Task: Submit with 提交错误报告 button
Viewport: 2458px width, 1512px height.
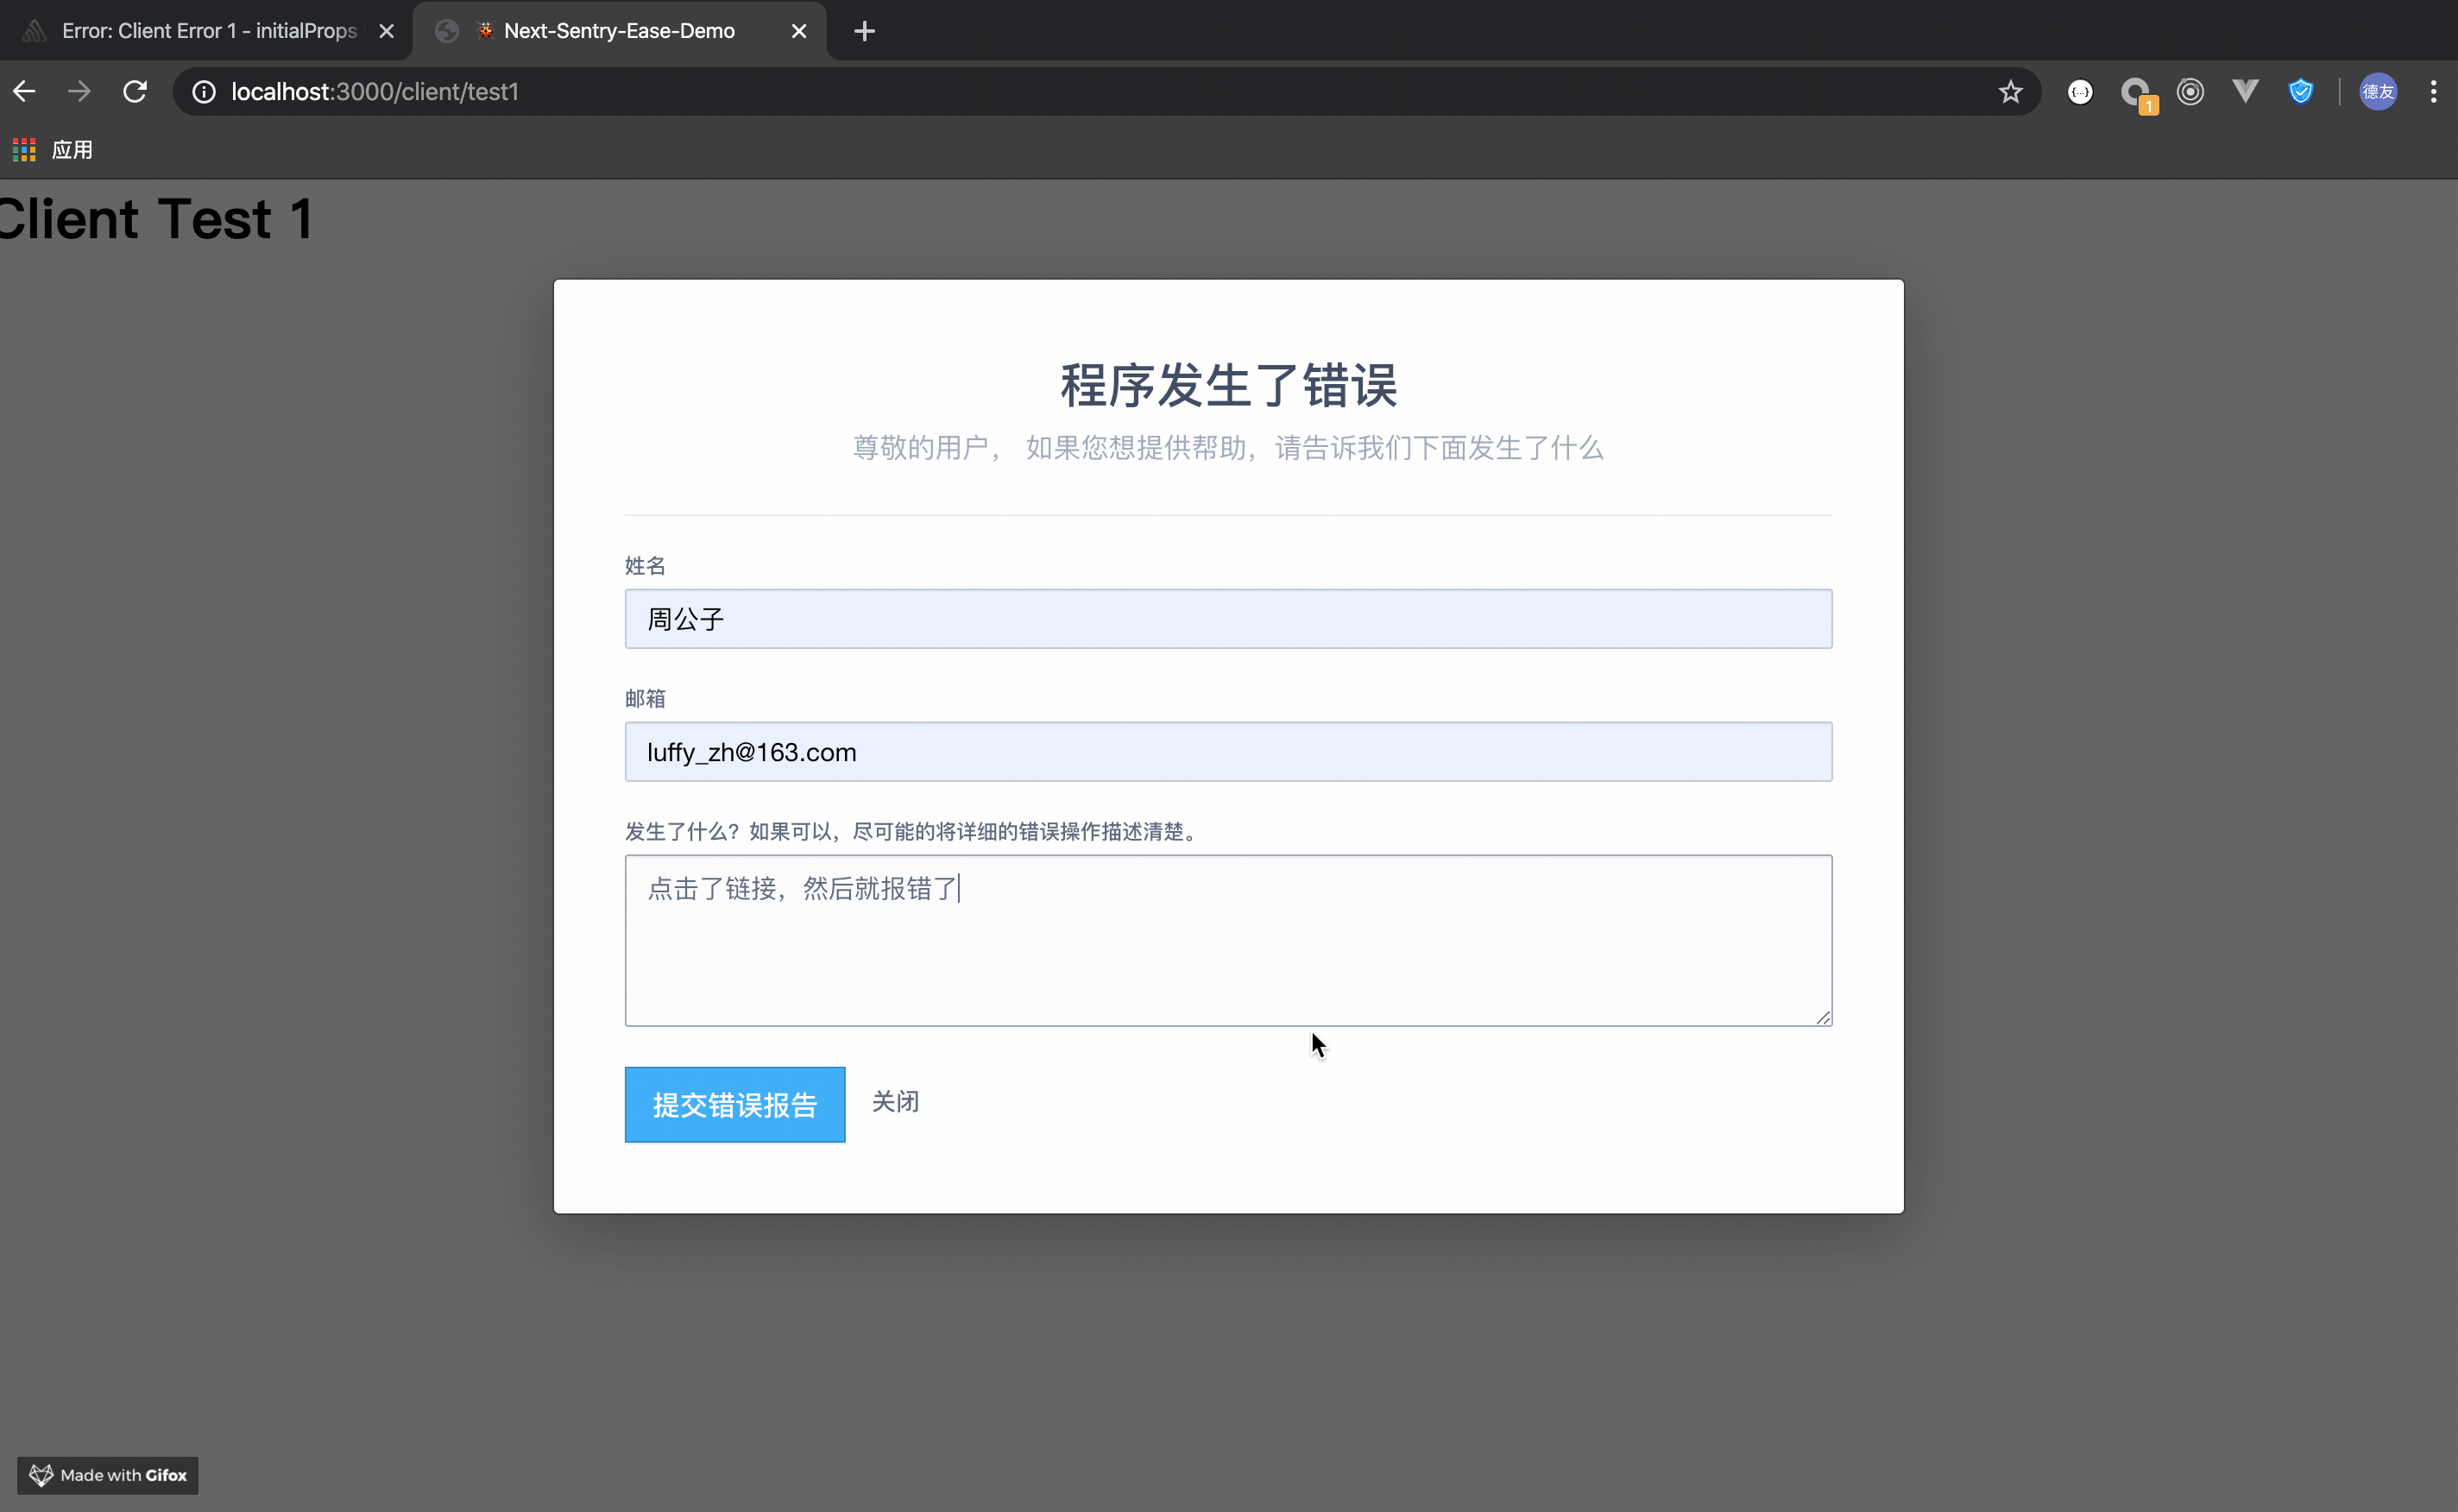Action: point(734,1104)
